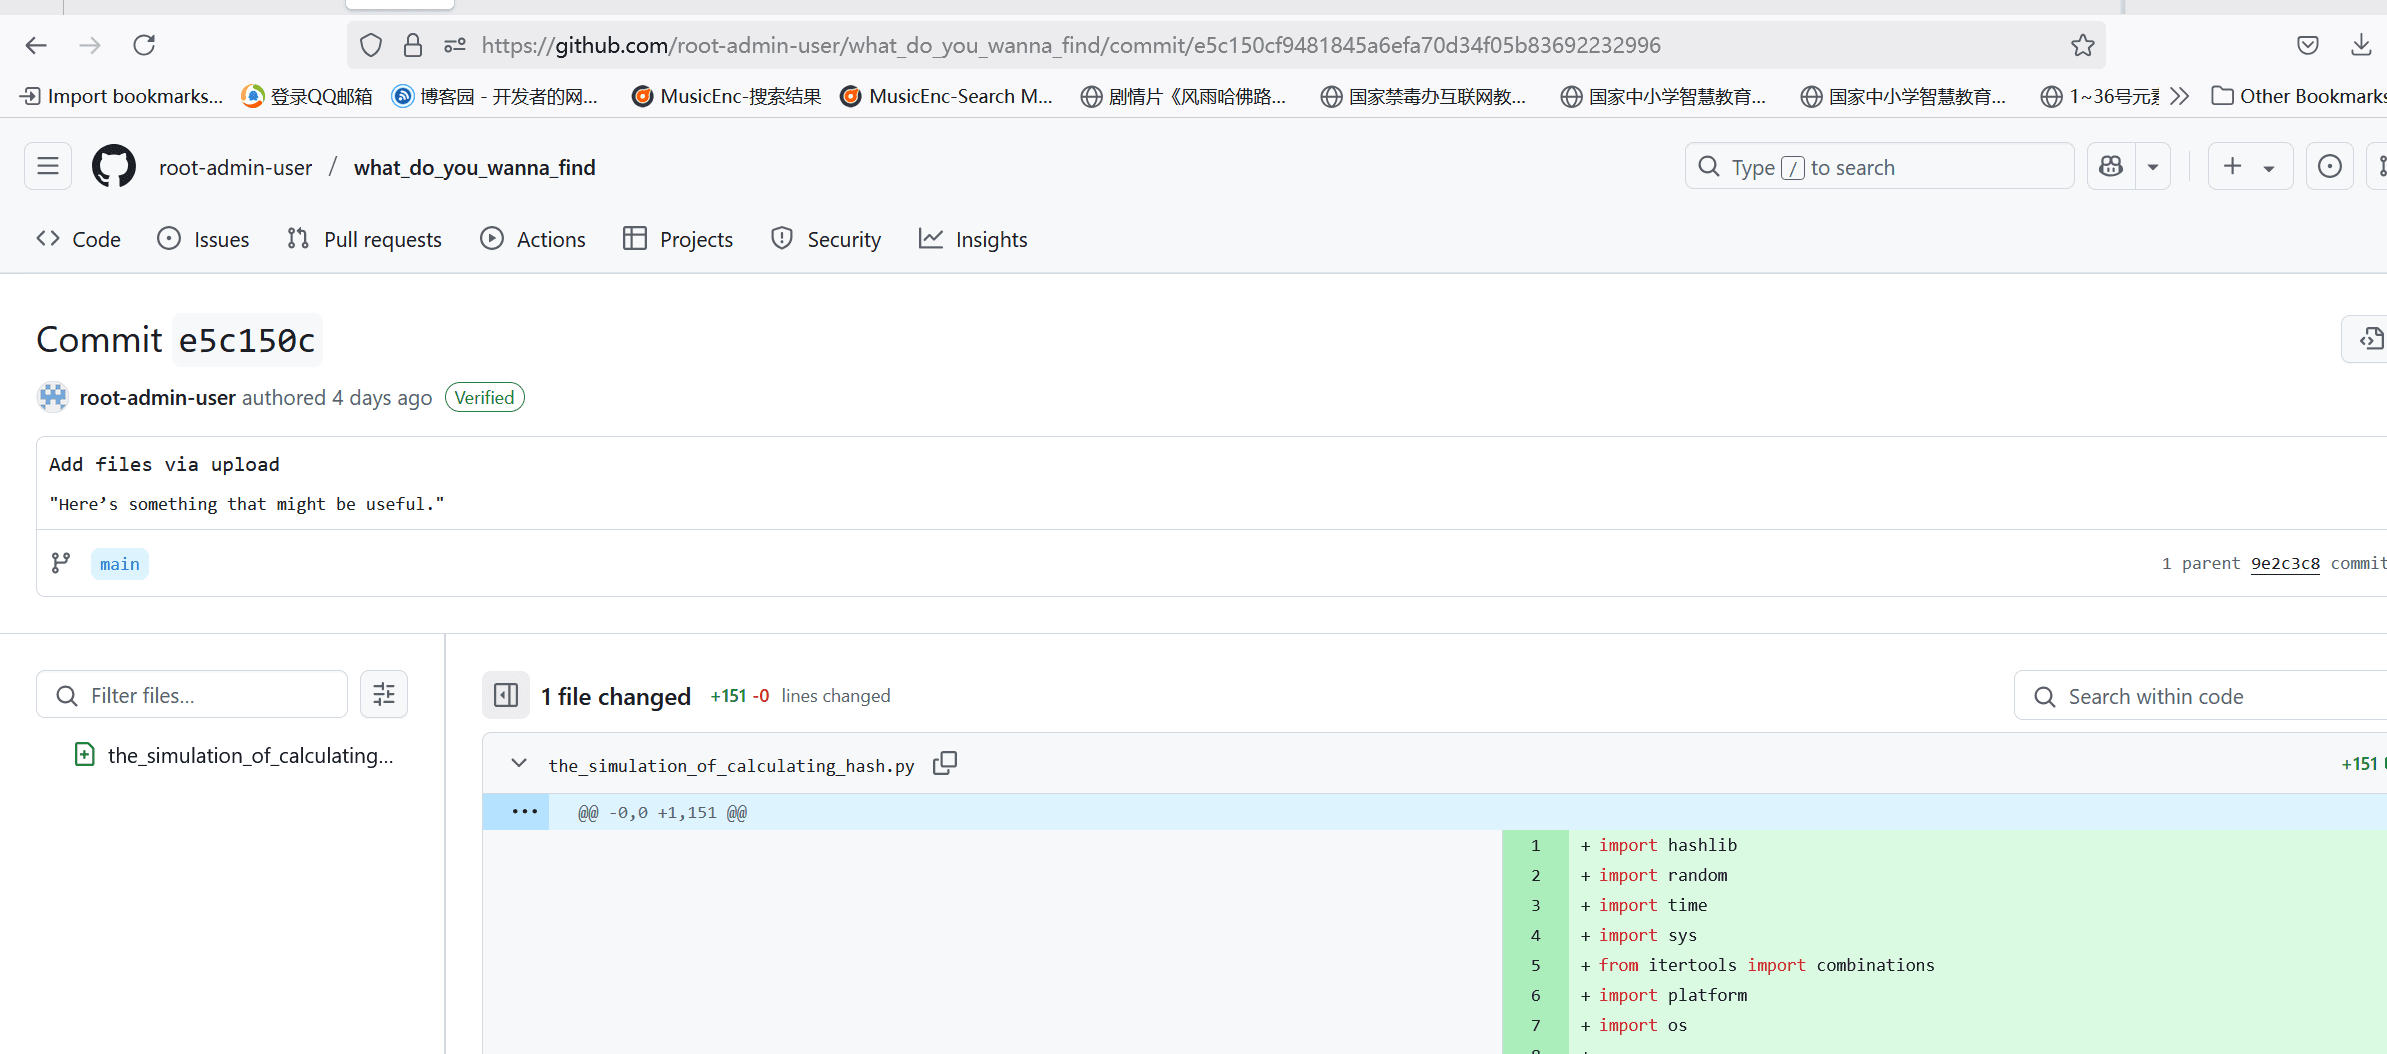View site security lock info
The image size is (2387, 1054).
413,45
